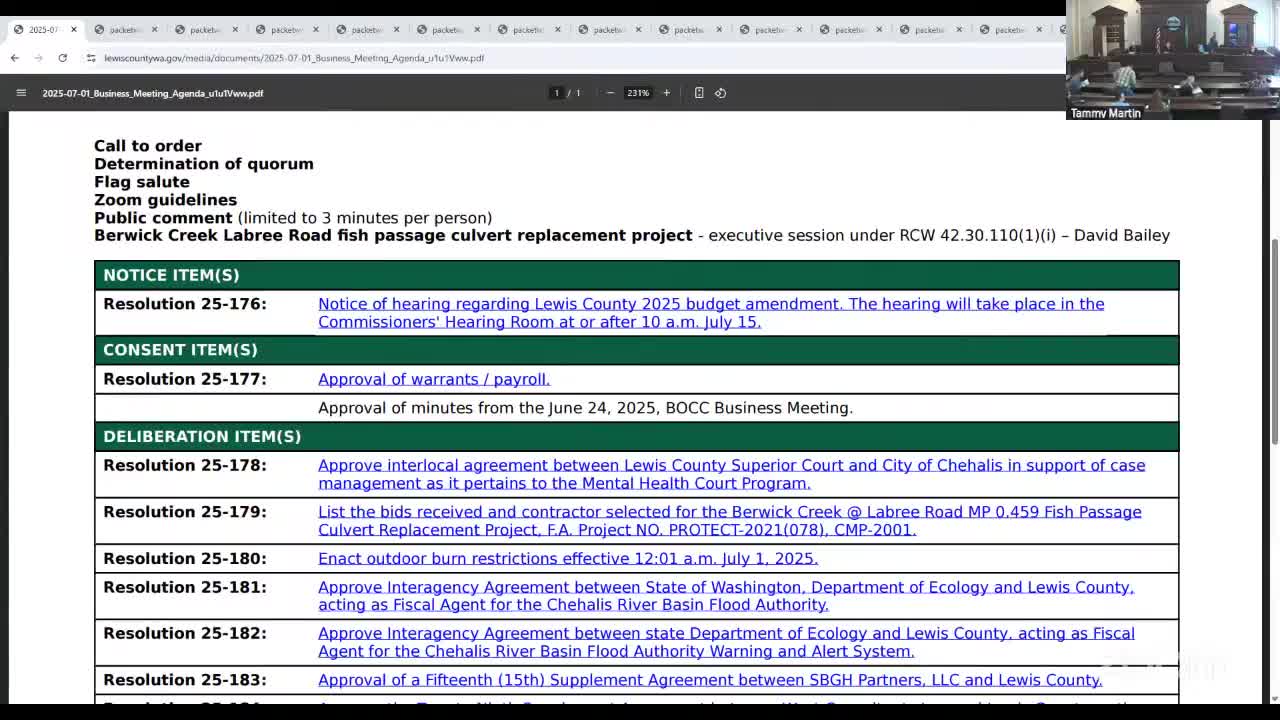Zoom in on the PDF document

pos(666,93)
